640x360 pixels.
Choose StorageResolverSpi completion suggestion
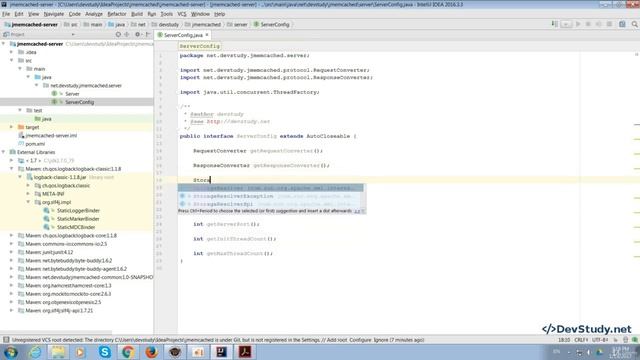270,204
